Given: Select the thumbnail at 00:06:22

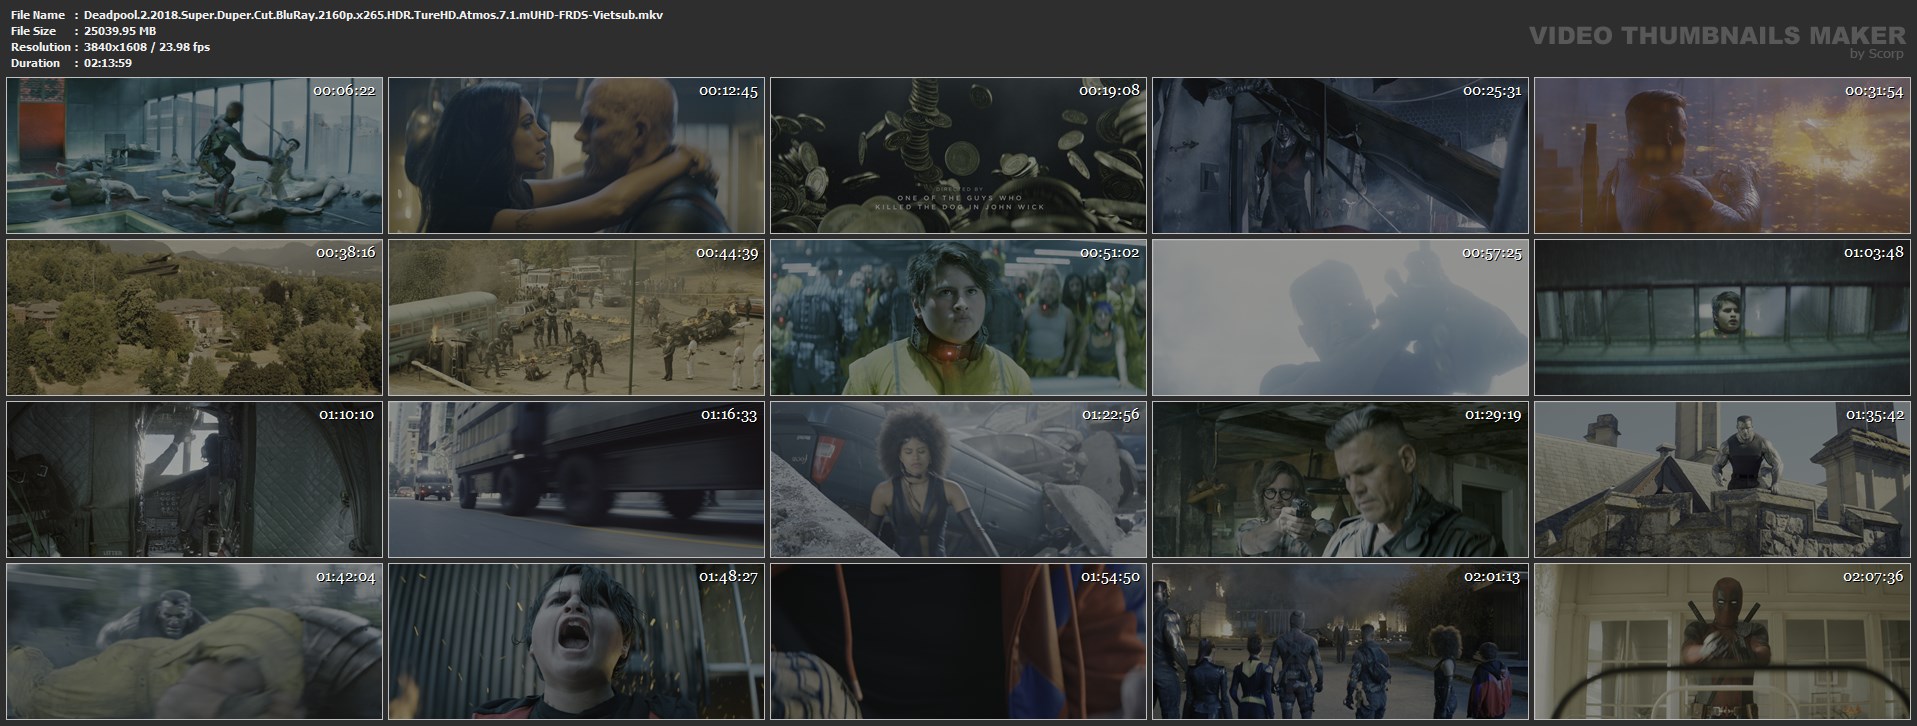Looking at the screenshot, I should point(194,156).
